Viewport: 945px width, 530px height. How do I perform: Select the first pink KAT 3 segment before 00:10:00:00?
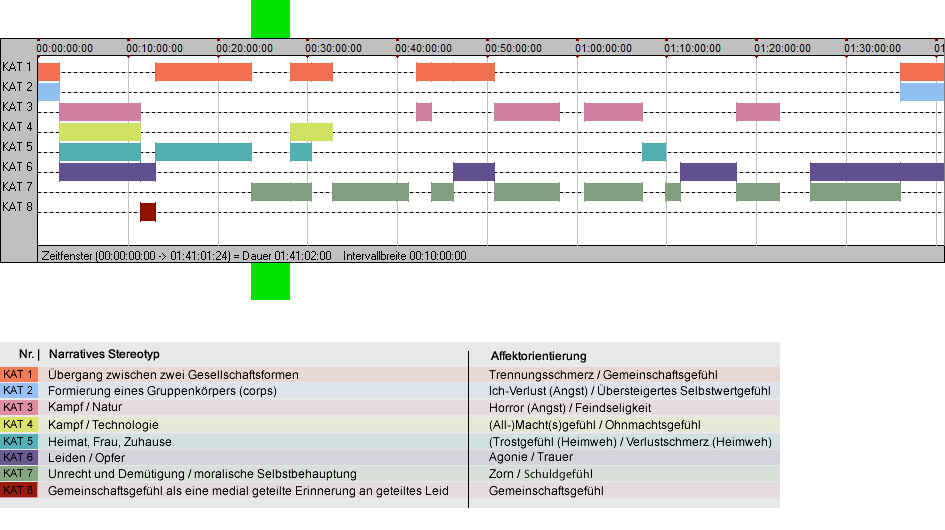click(x=100, y=112)
